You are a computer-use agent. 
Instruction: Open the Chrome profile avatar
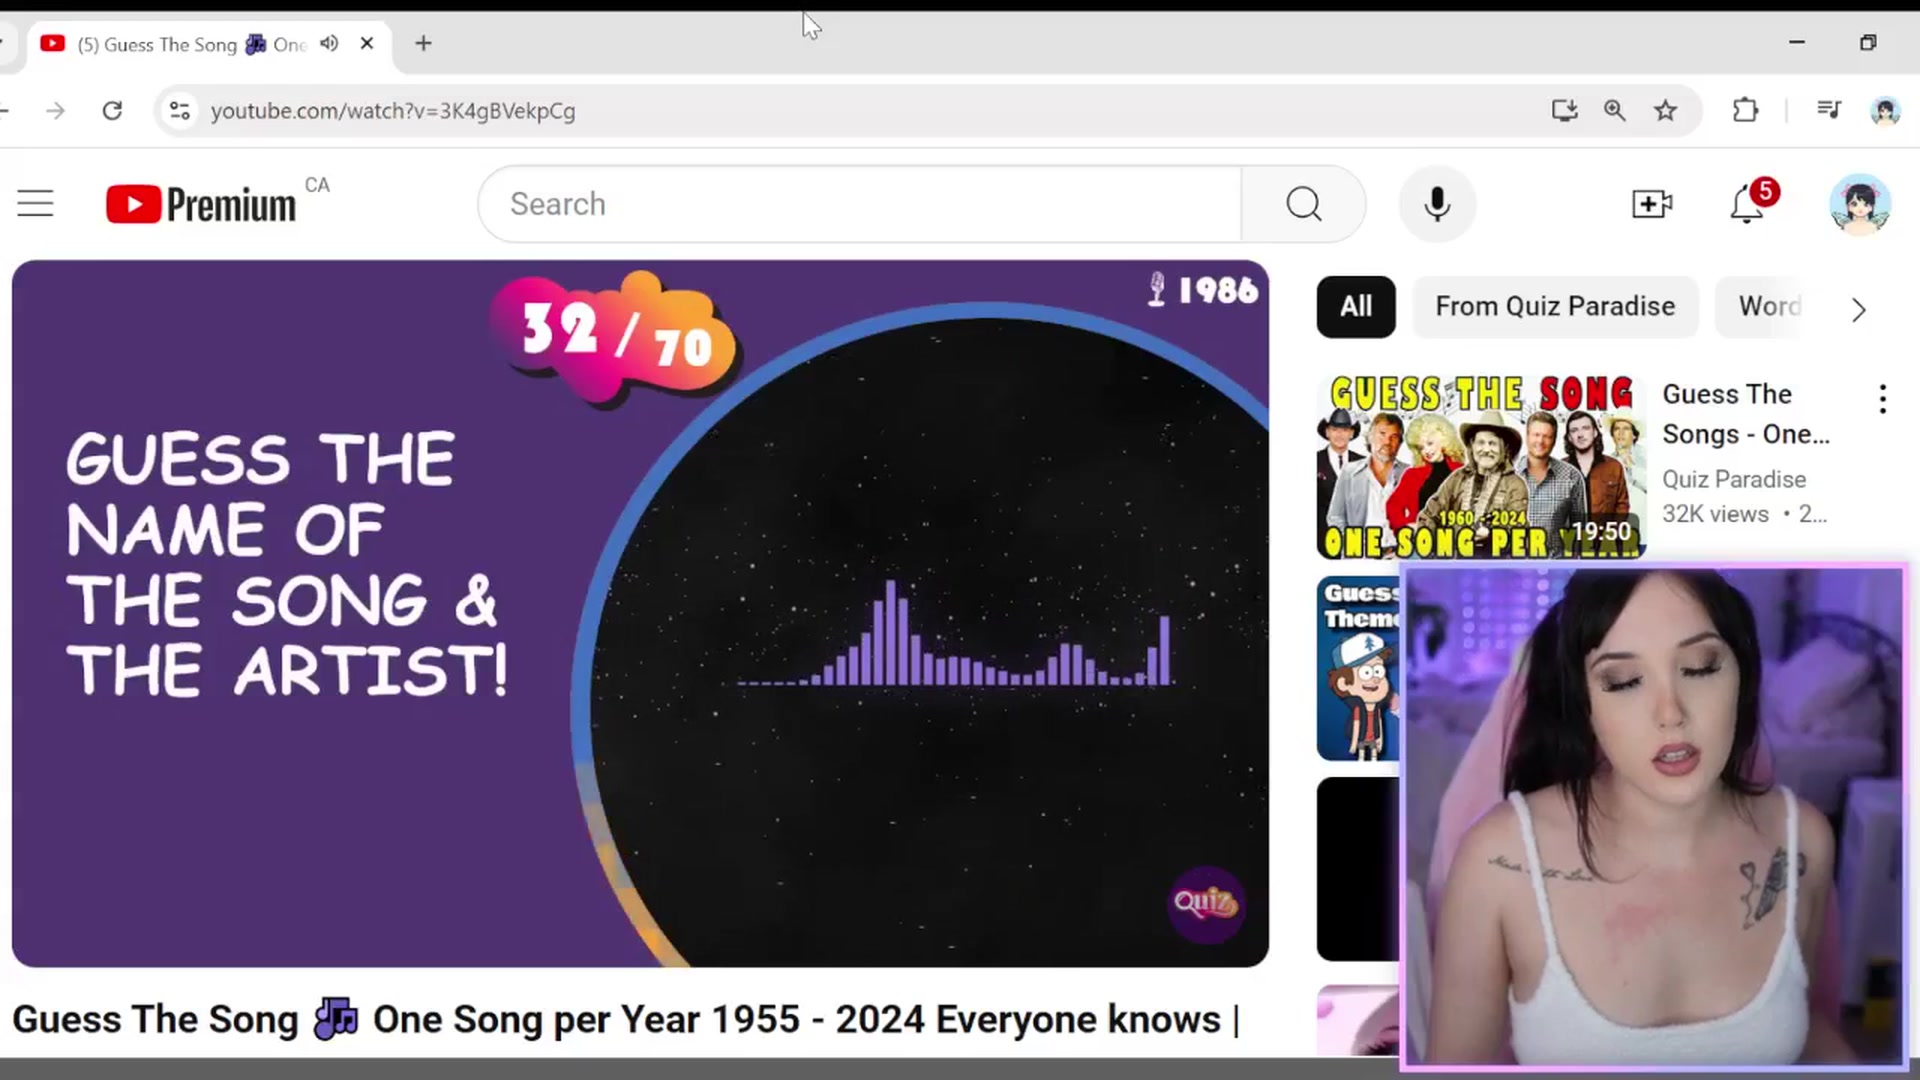[1885, 111]
